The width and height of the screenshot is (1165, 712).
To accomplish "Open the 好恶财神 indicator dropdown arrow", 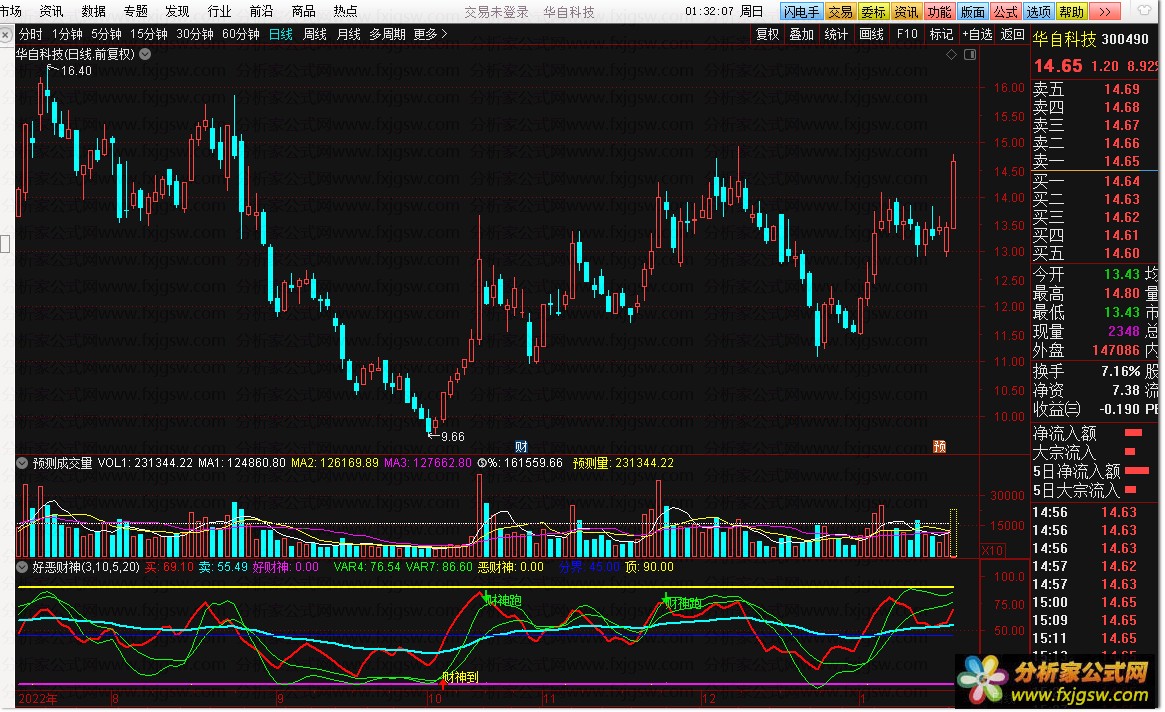I will click(22, 567).
